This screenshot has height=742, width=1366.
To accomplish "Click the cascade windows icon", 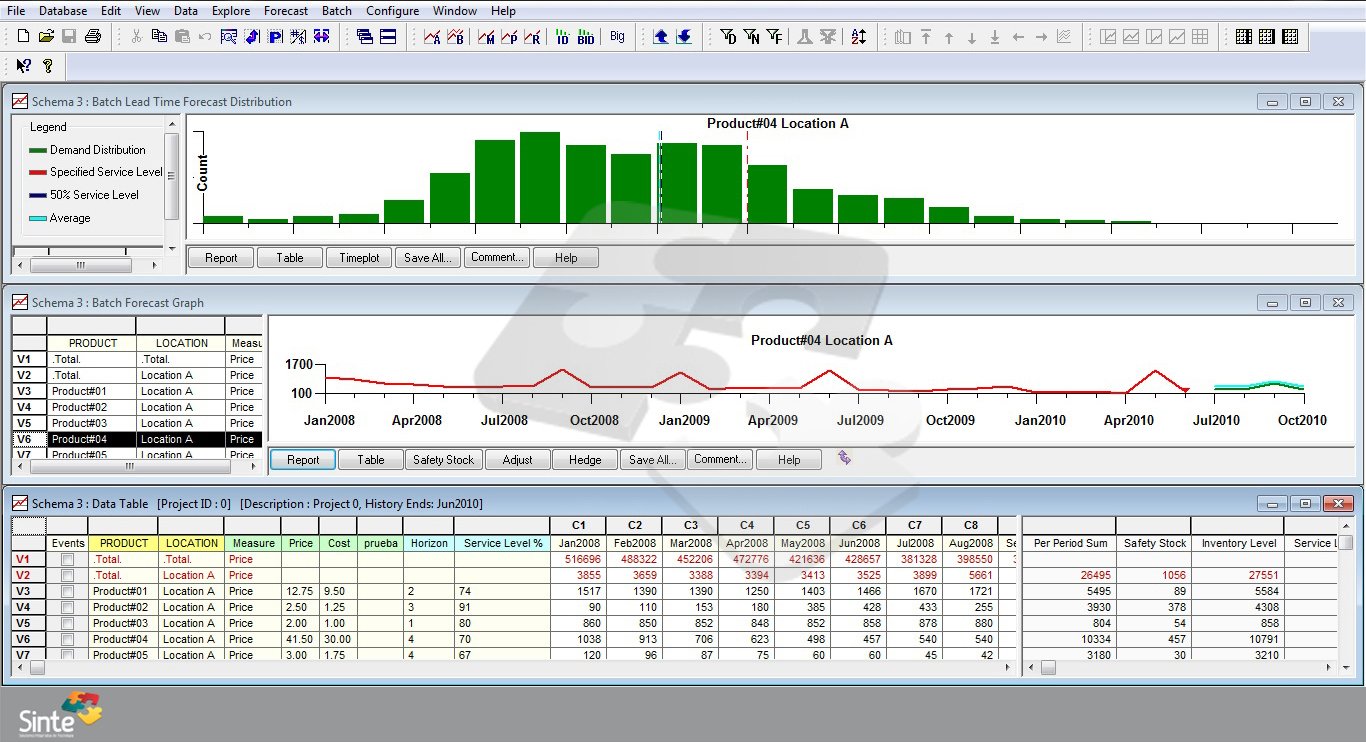I will [364, 37].
